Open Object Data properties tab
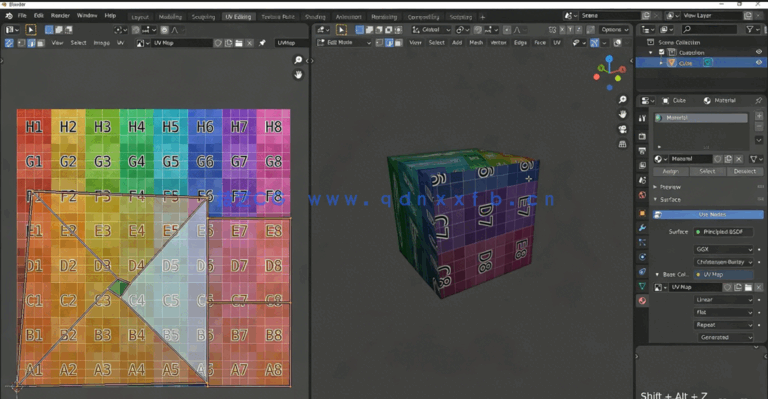The image size is (768, 399). [x=642, y=286]
